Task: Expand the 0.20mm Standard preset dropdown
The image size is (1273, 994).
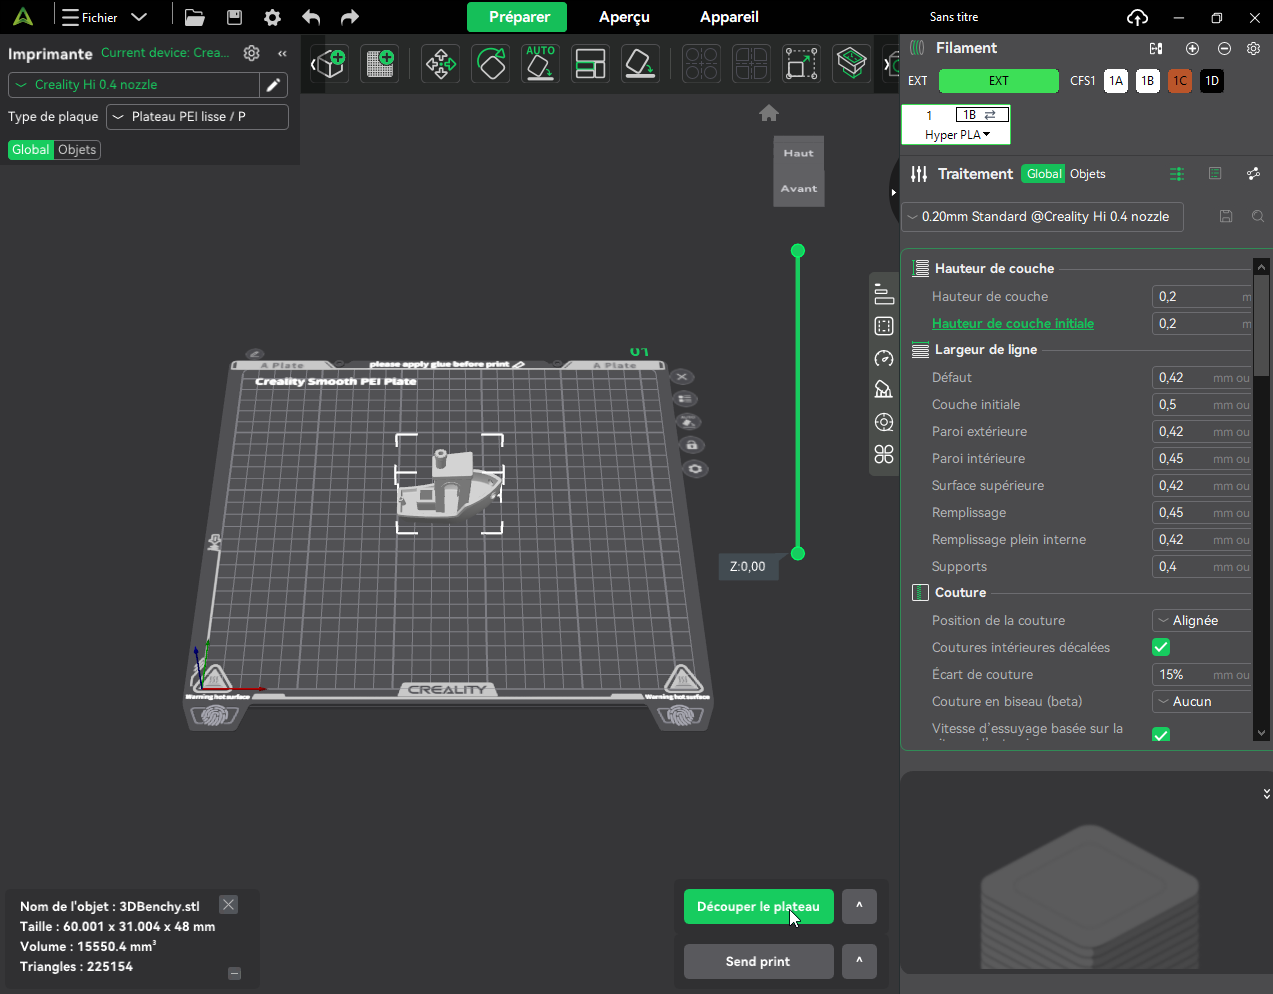Action: pyautogui.click(x=1043, y=217)
